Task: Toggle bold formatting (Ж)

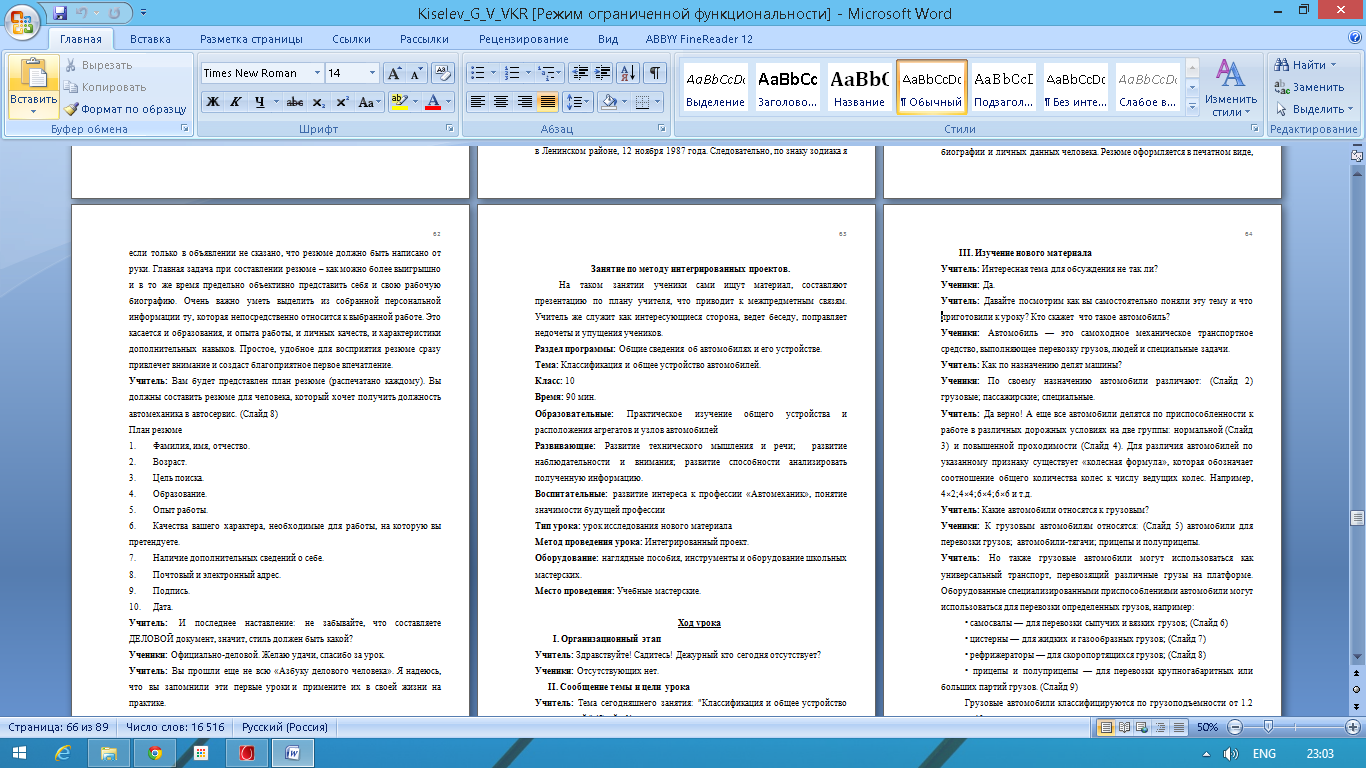Action: click(x=212, y=102)
